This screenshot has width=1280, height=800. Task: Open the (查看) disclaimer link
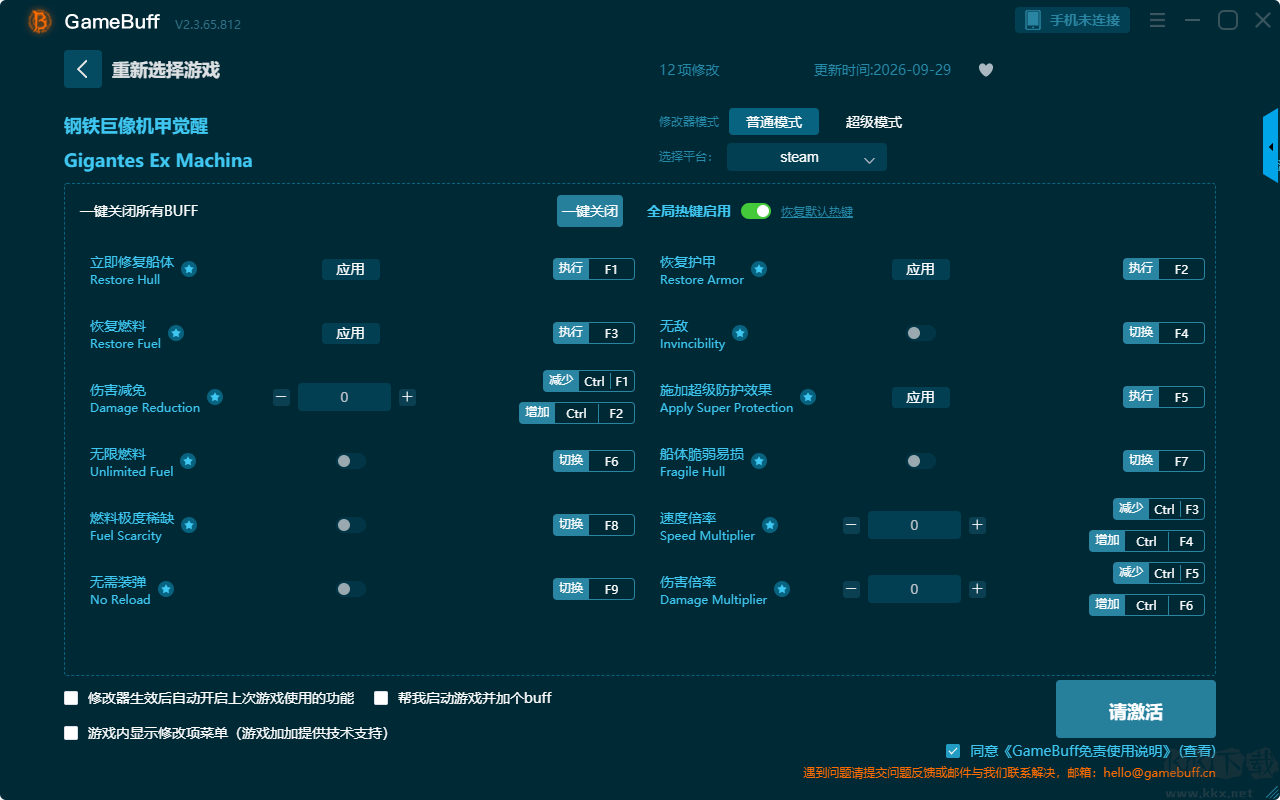pyautogui.click(x=1197, y=751)
